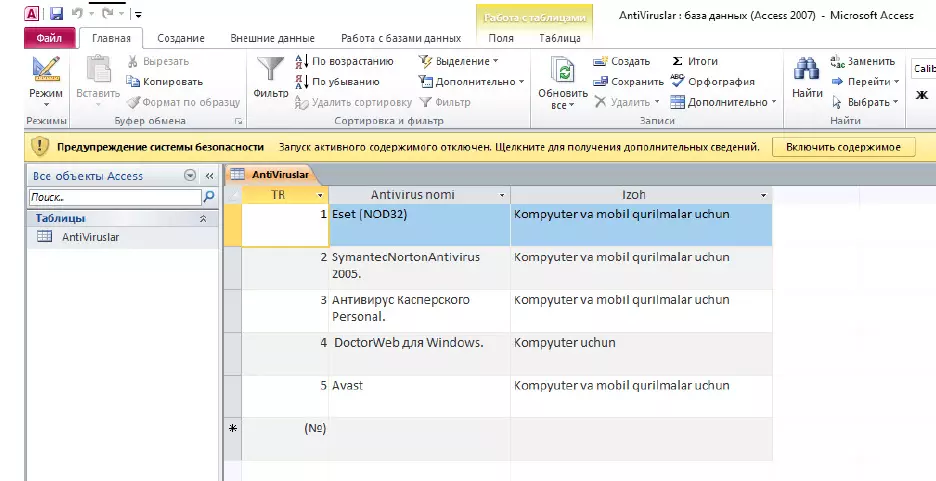Open the Перейти dropdown
This screenshot has height=481, width=936.
[x=865, y=82]
